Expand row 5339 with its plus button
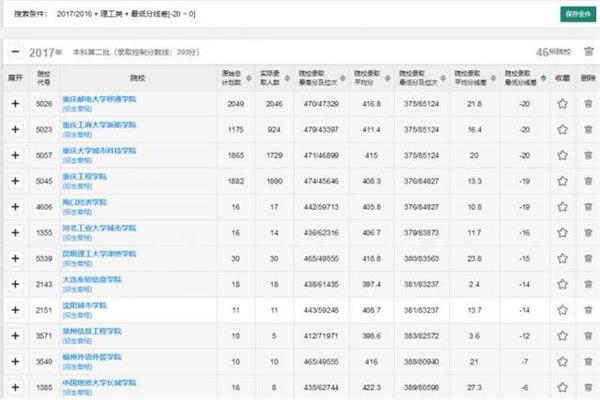Image resolution: width=600 pixels, height=400 pixels. click(15, 259)
